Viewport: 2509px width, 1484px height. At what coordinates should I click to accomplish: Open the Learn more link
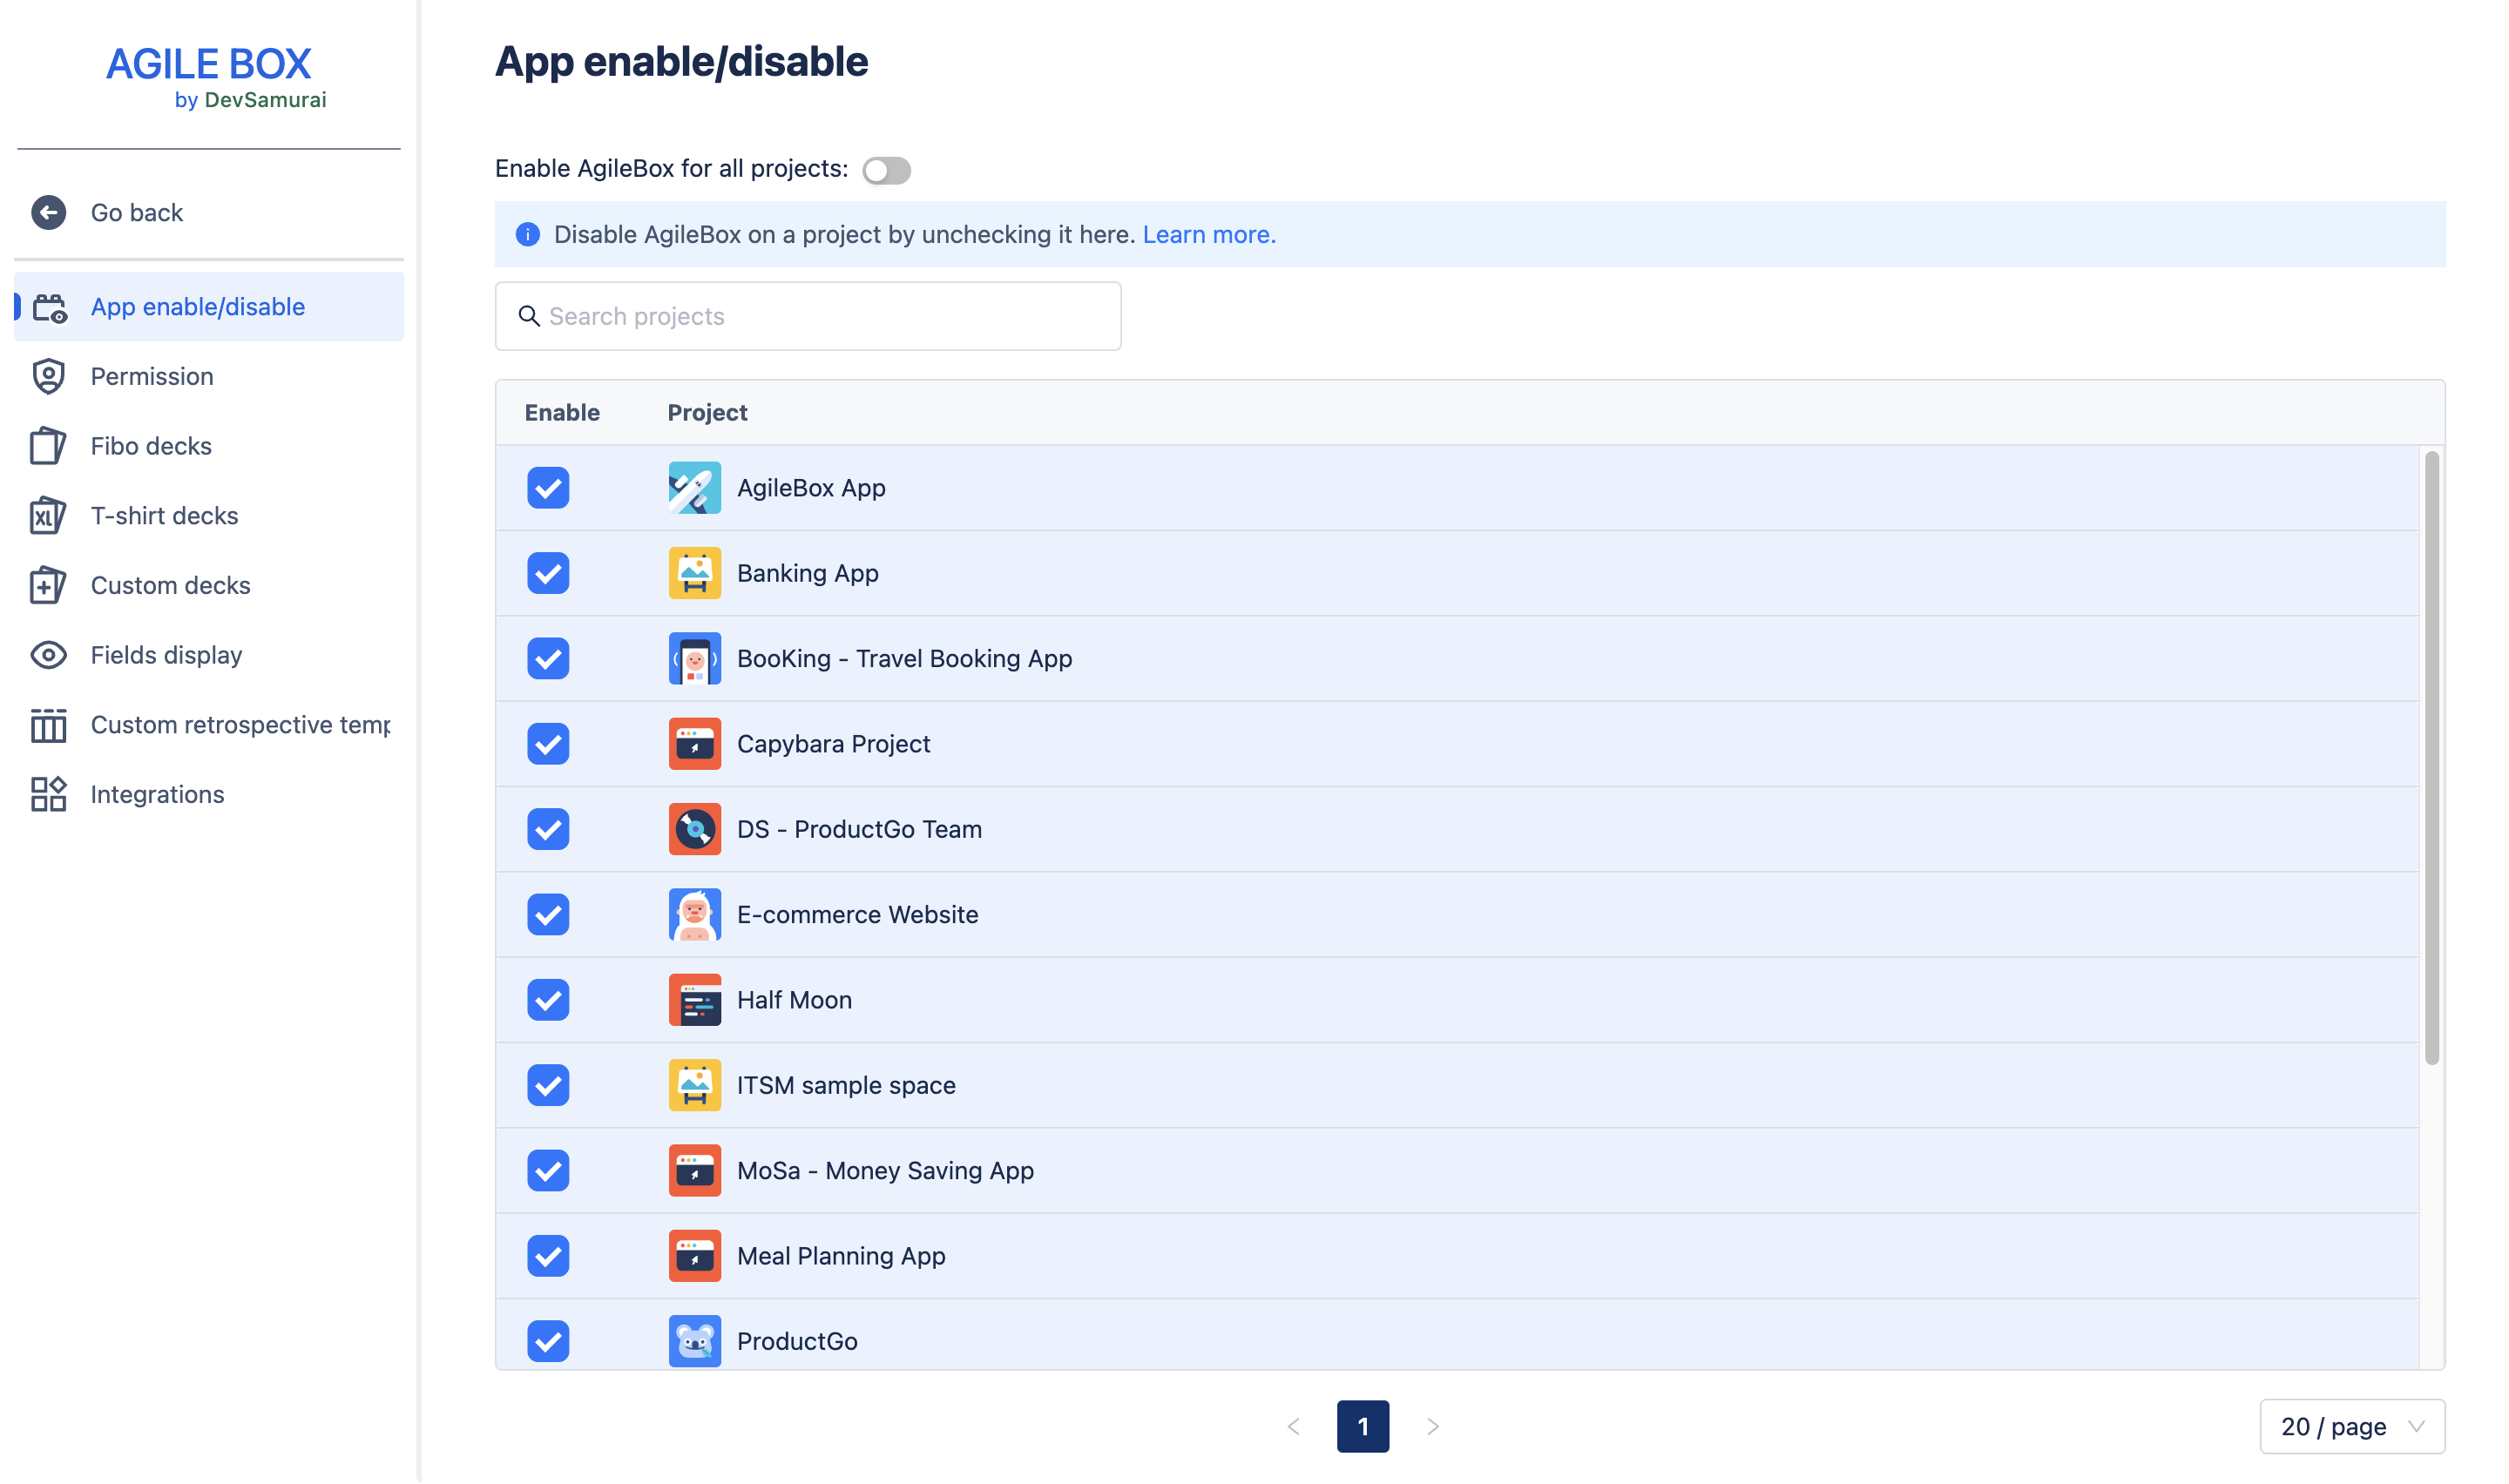click(1209, 235)
